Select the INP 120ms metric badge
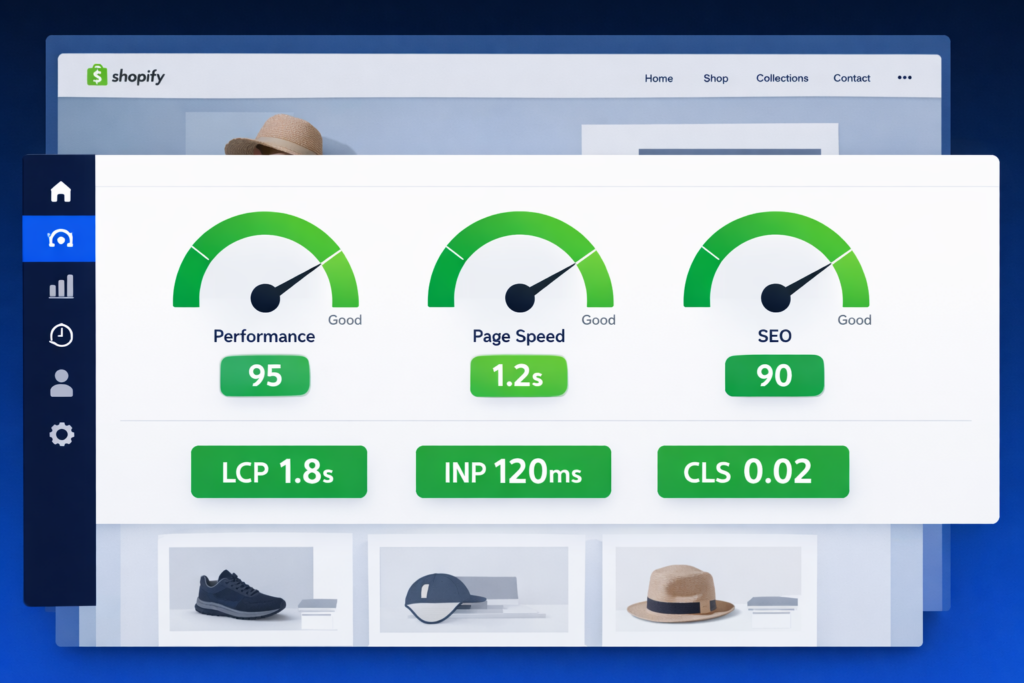The height and width of the screenshot is (683, 1024). pos(513,471)
